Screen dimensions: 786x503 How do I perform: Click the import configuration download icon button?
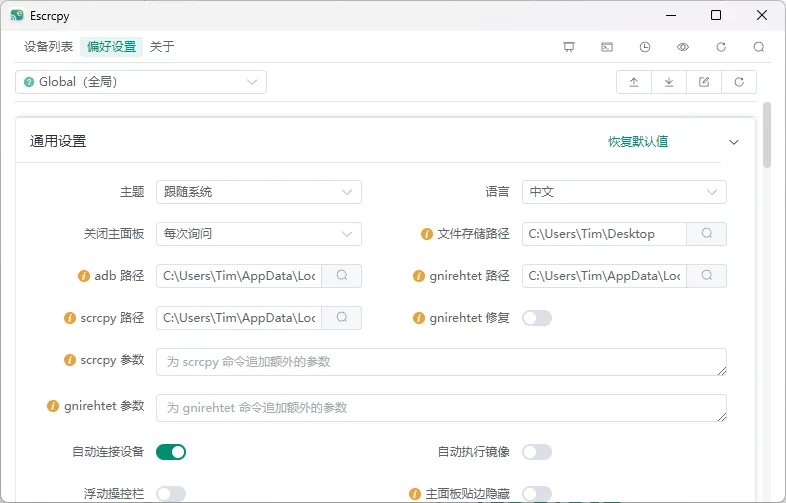[x=669, y=82]
